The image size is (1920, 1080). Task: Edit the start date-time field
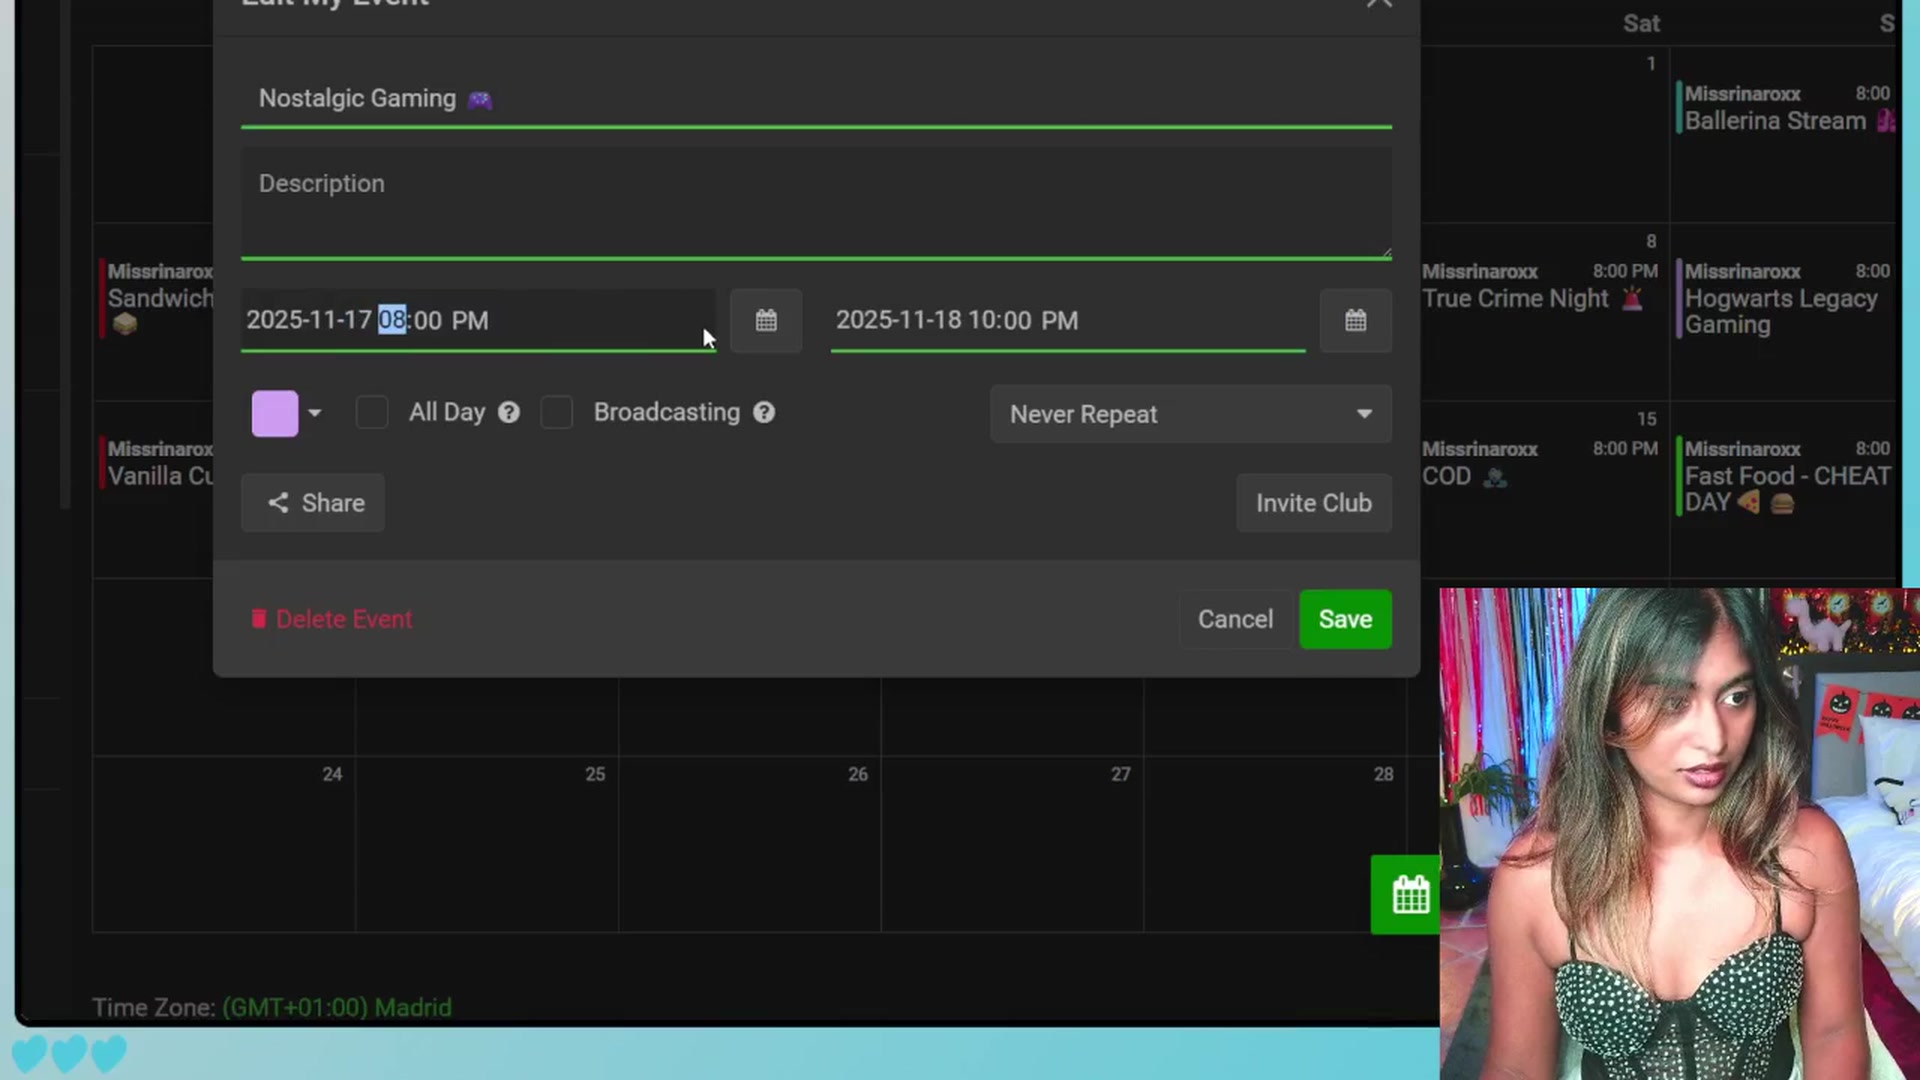tap(478, 321)
